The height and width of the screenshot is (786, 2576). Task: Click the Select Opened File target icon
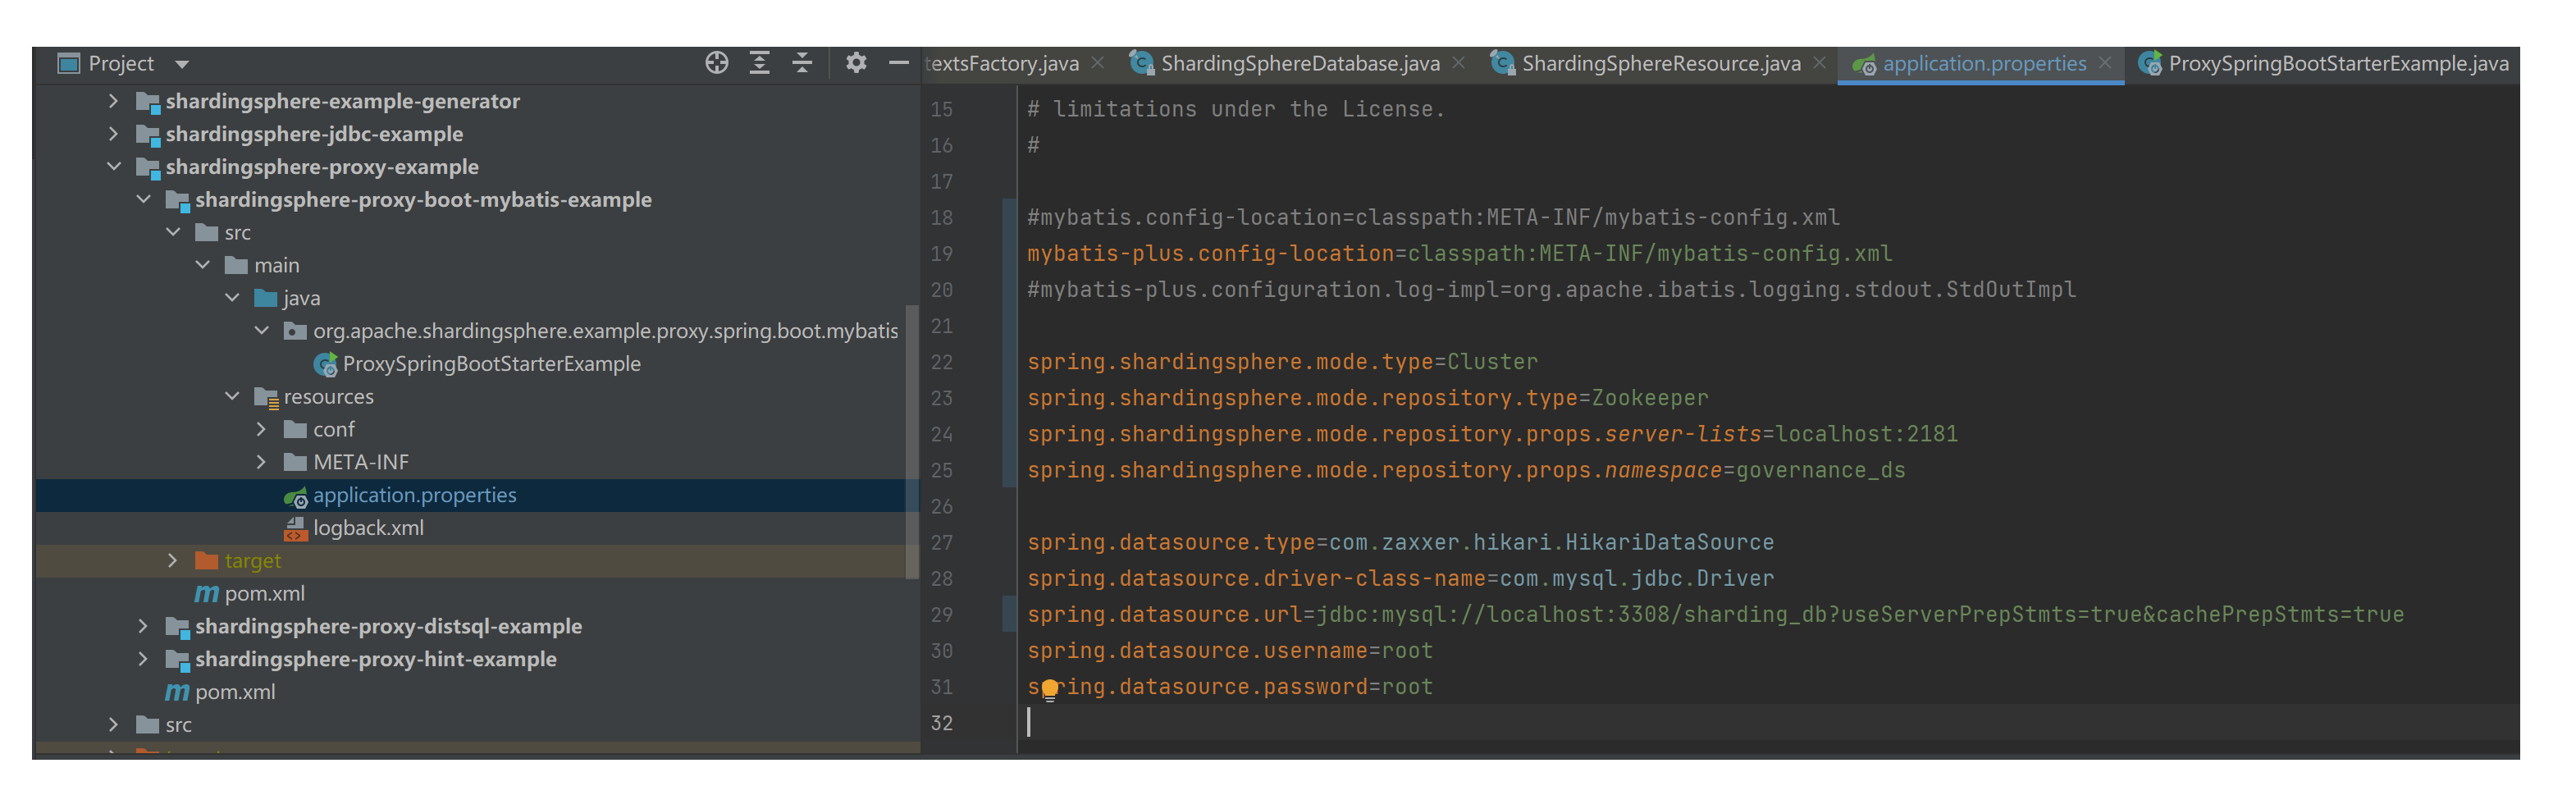point(716,62)
